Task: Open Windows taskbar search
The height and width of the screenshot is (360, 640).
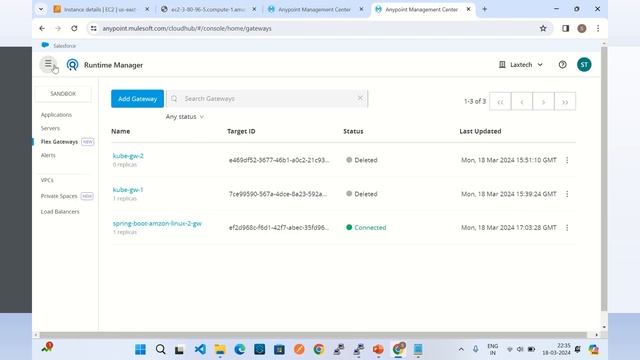Action: 160,349
